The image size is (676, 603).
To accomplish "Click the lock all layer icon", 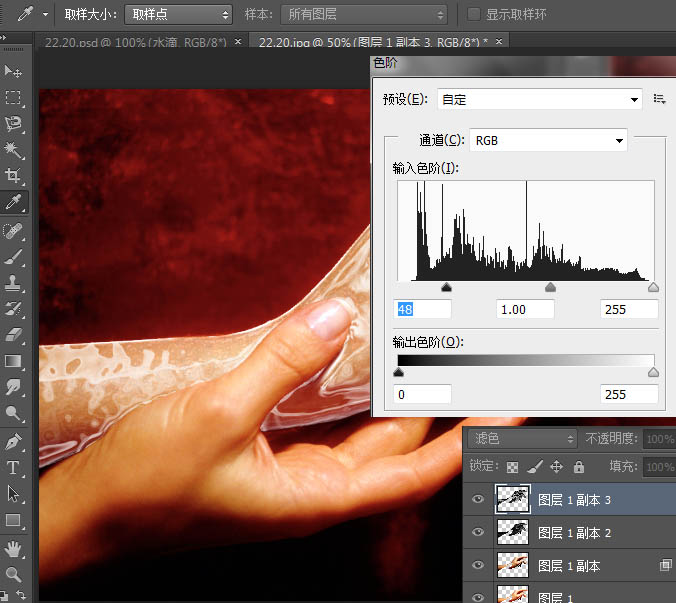I will click(579, 466).
